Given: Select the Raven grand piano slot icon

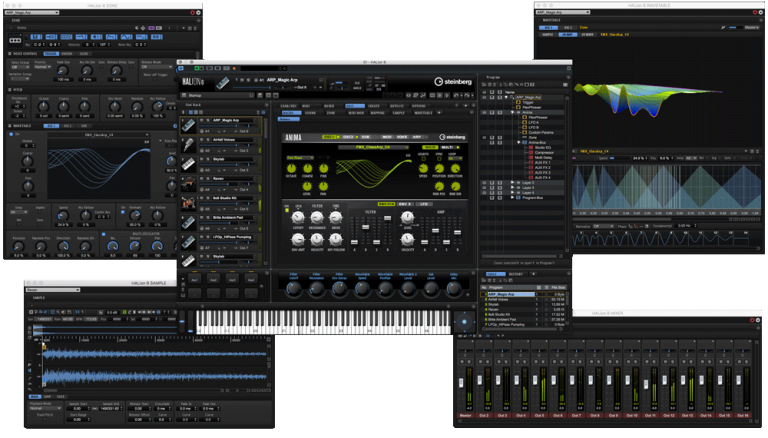Looking at the screenshot, I should pyautogui.click(x=189, y=184).
